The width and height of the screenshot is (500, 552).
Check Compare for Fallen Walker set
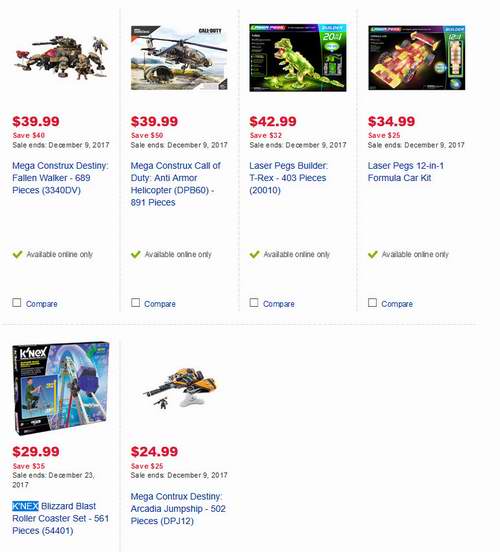coord(17,303)
